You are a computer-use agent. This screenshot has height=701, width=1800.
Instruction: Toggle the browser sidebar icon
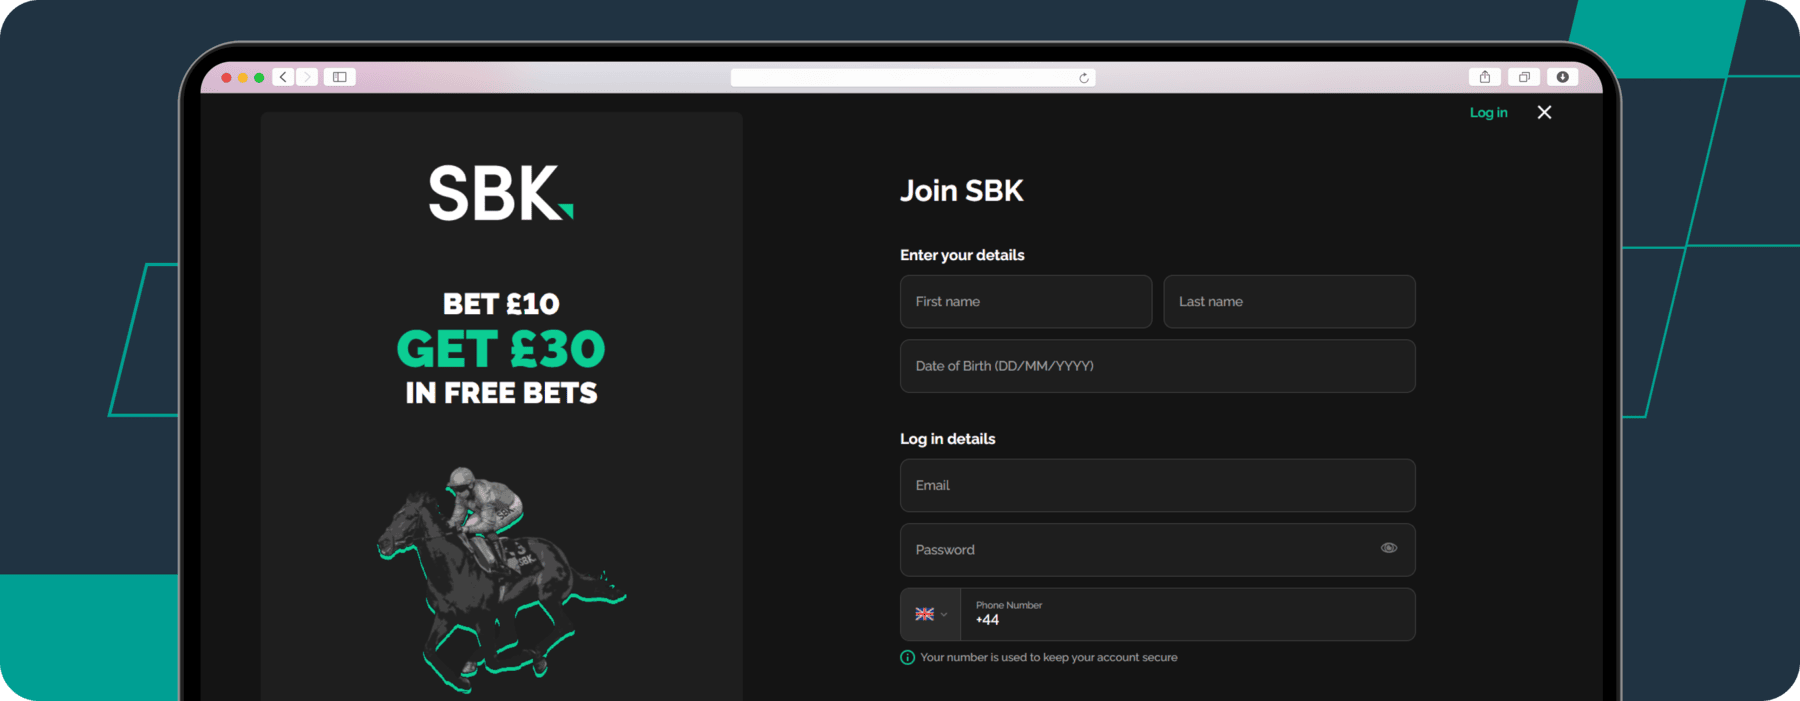pyautogui.click(x=340, y=77)
